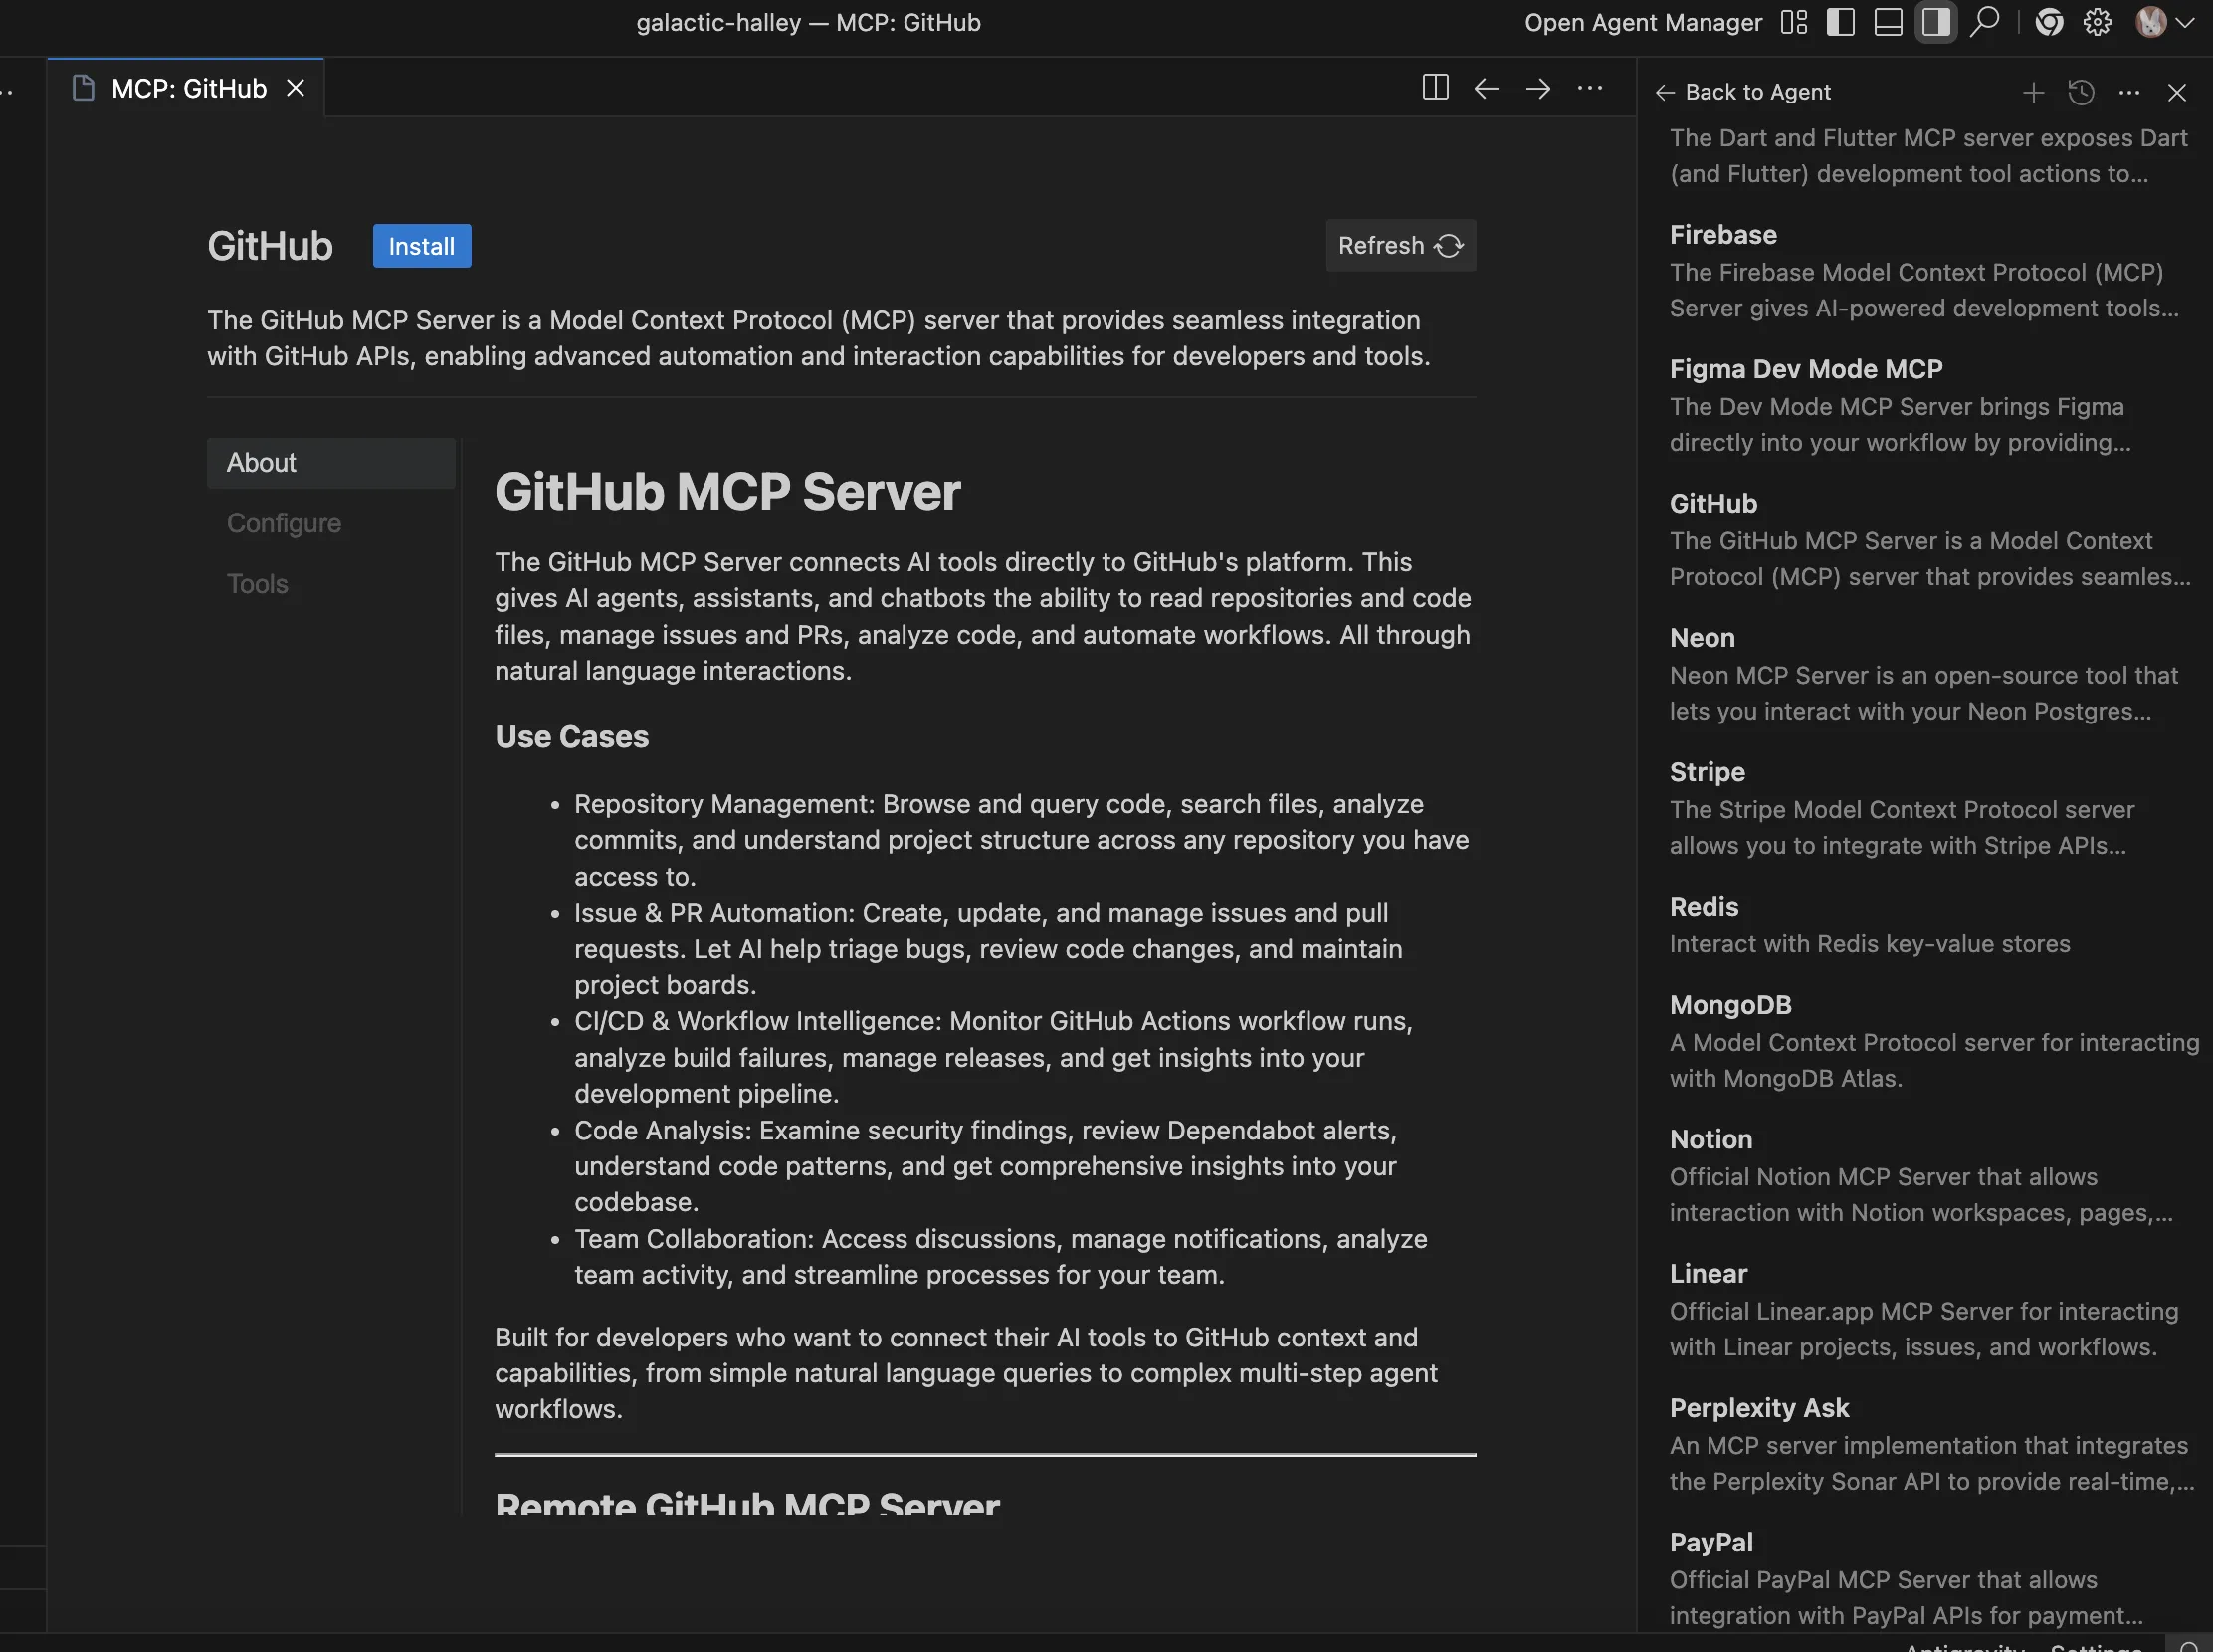Toggle the secondary side bar
2213x1652 pixels.
1936,22
